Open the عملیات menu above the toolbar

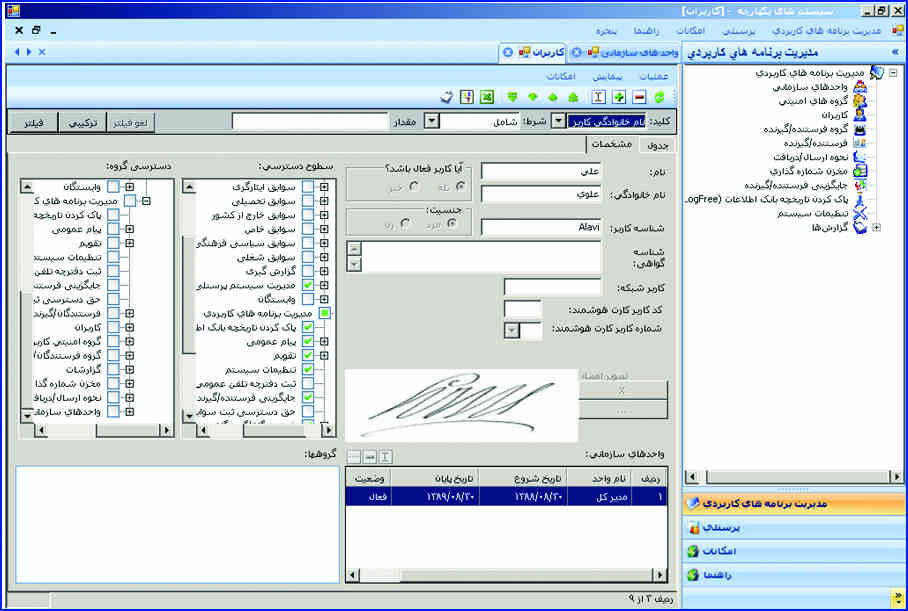pyautogui.click(x=654, y=76)
